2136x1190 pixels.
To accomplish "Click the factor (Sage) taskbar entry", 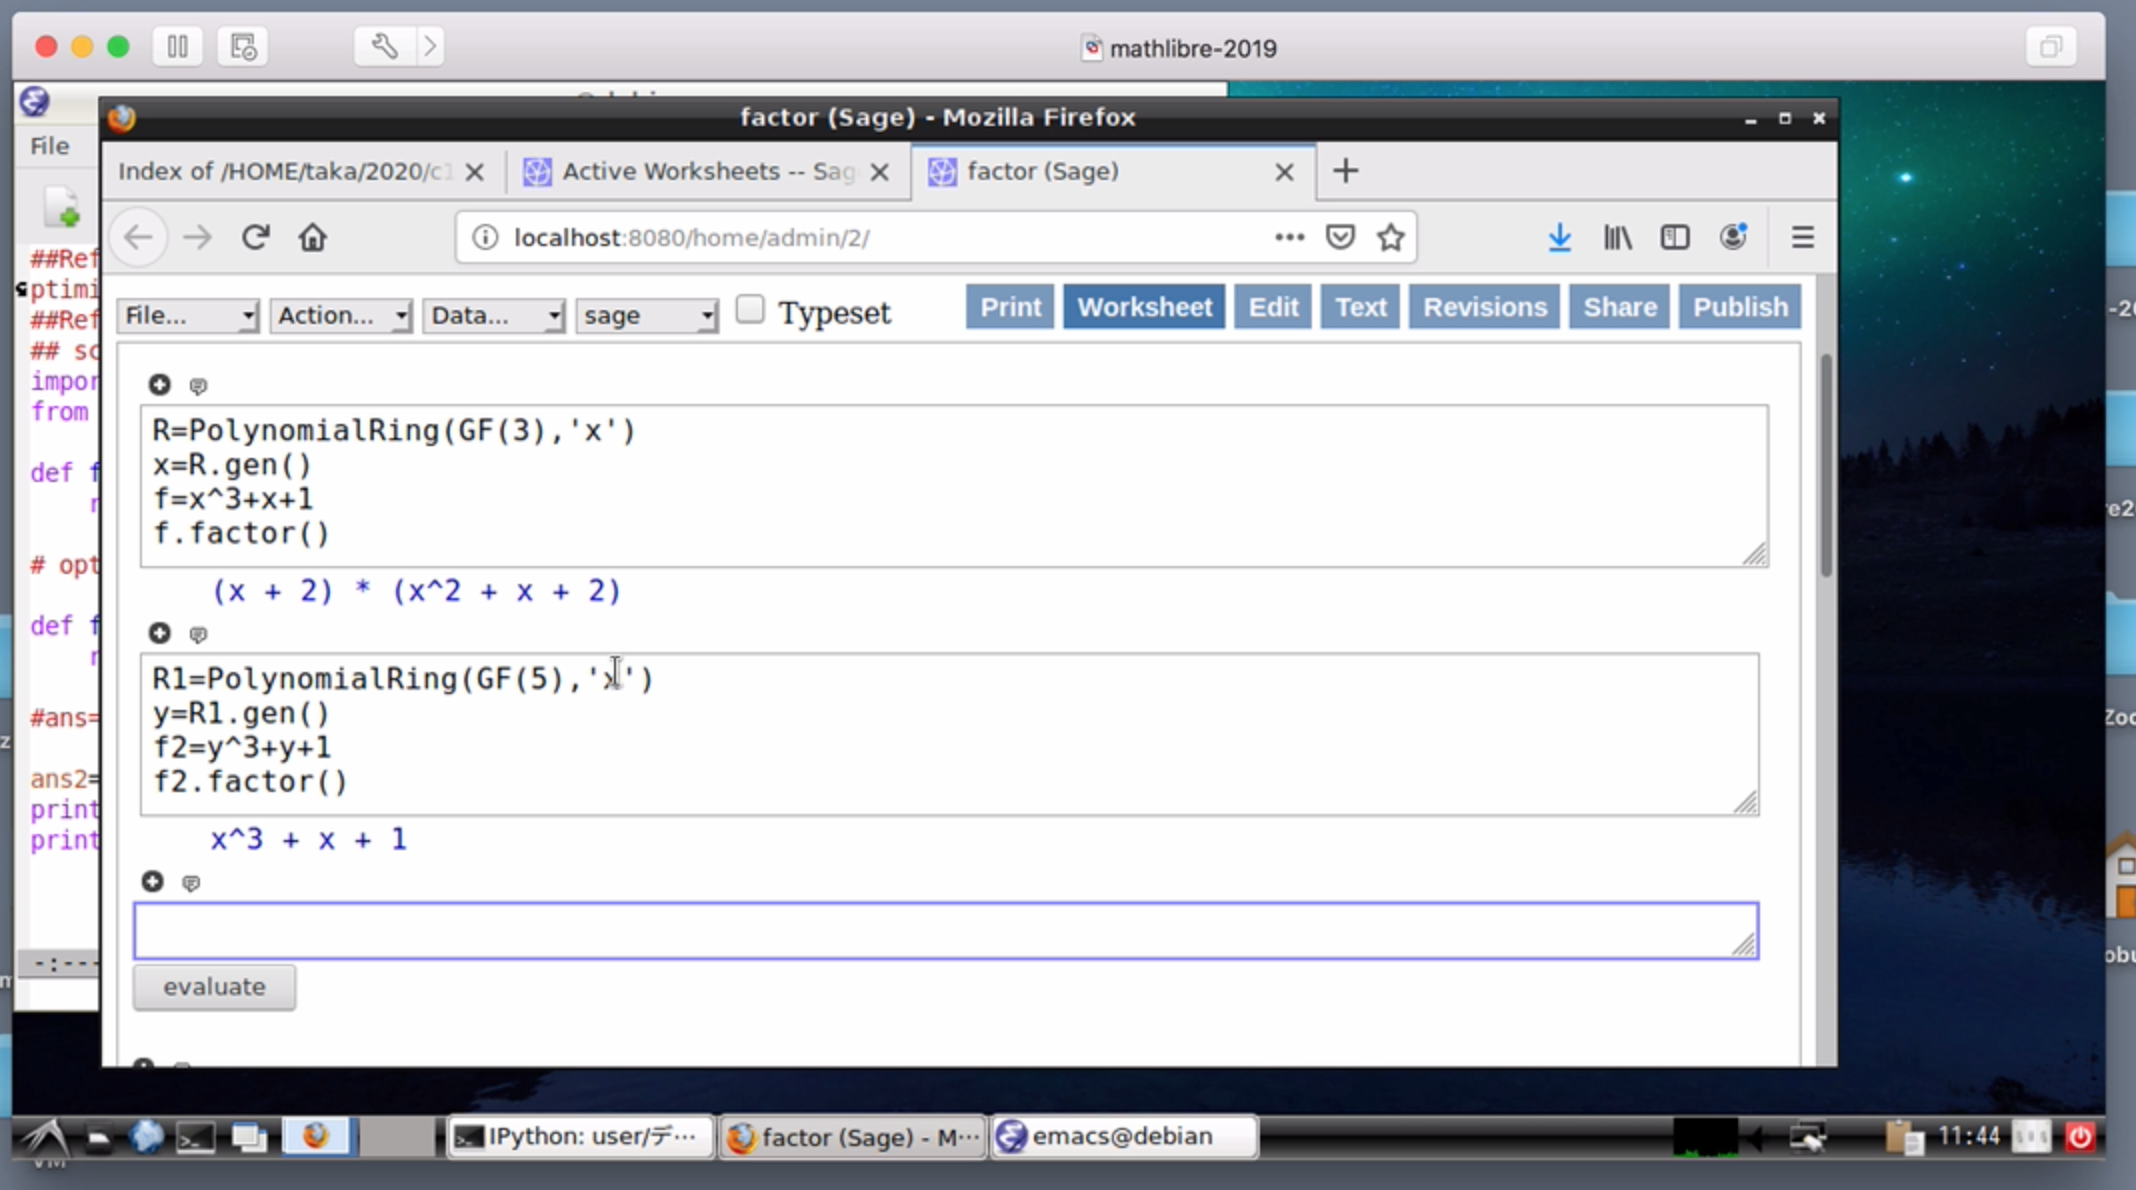I will (852, 1137).
